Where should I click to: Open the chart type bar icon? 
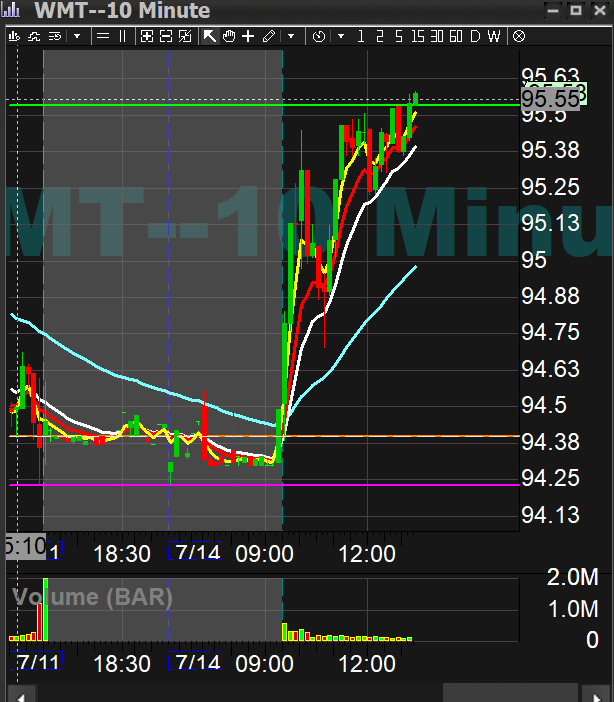(14, 36)
